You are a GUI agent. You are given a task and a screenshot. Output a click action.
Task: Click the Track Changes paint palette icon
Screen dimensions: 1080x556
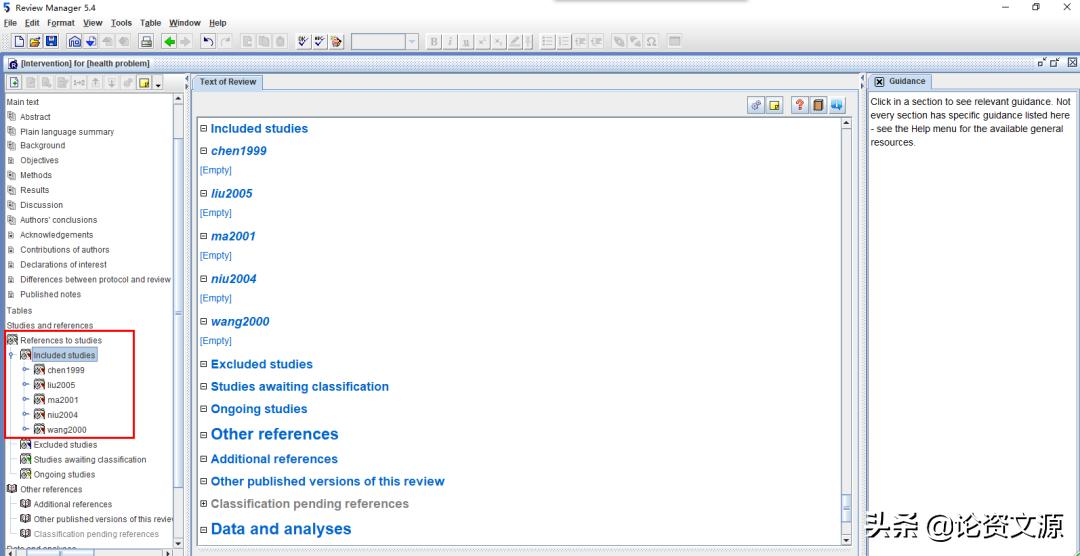pos(336,41)
